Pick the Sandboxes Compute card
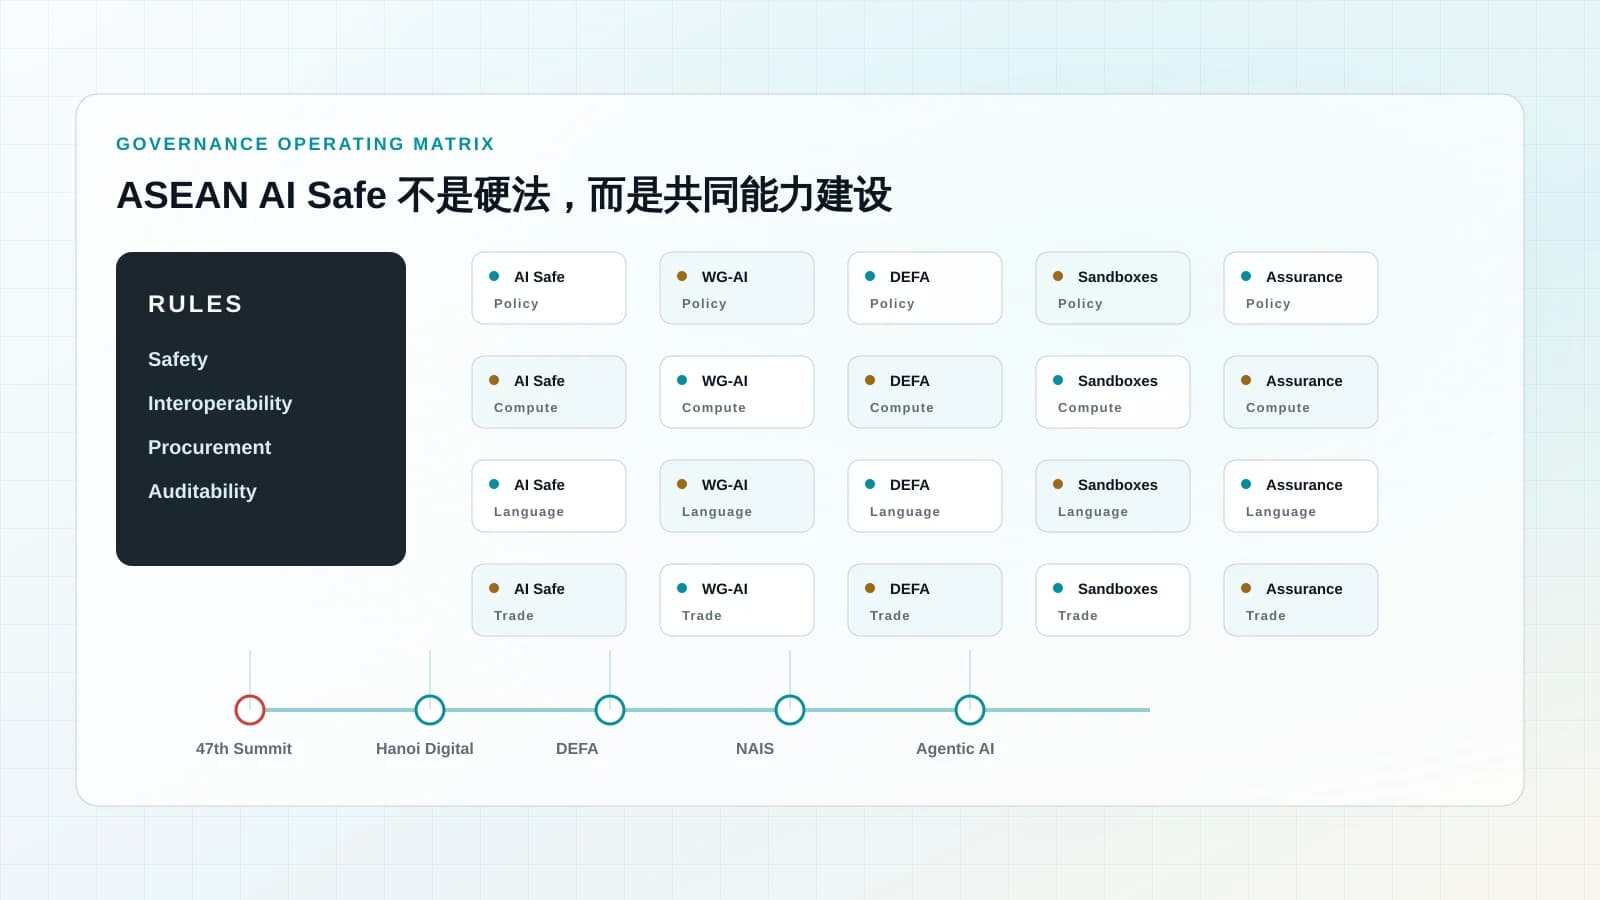 click(1113, 392)
